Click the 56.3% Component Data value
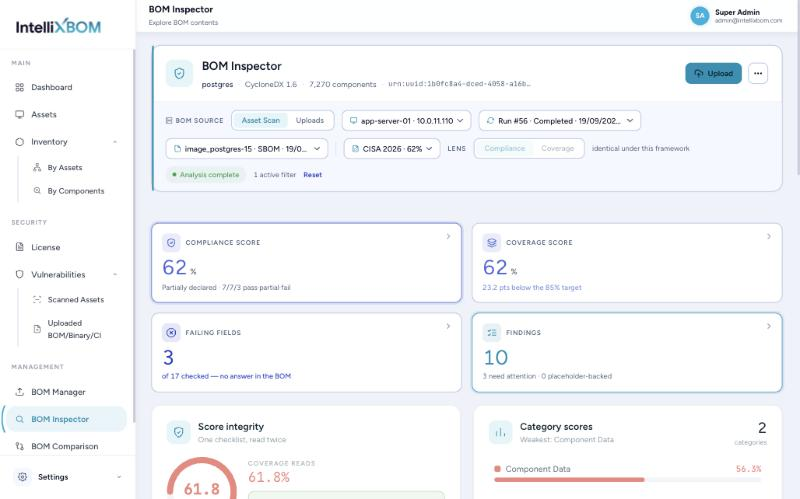Image resolution: width=800 pixels, height=499 pixels. pos(748,468)
